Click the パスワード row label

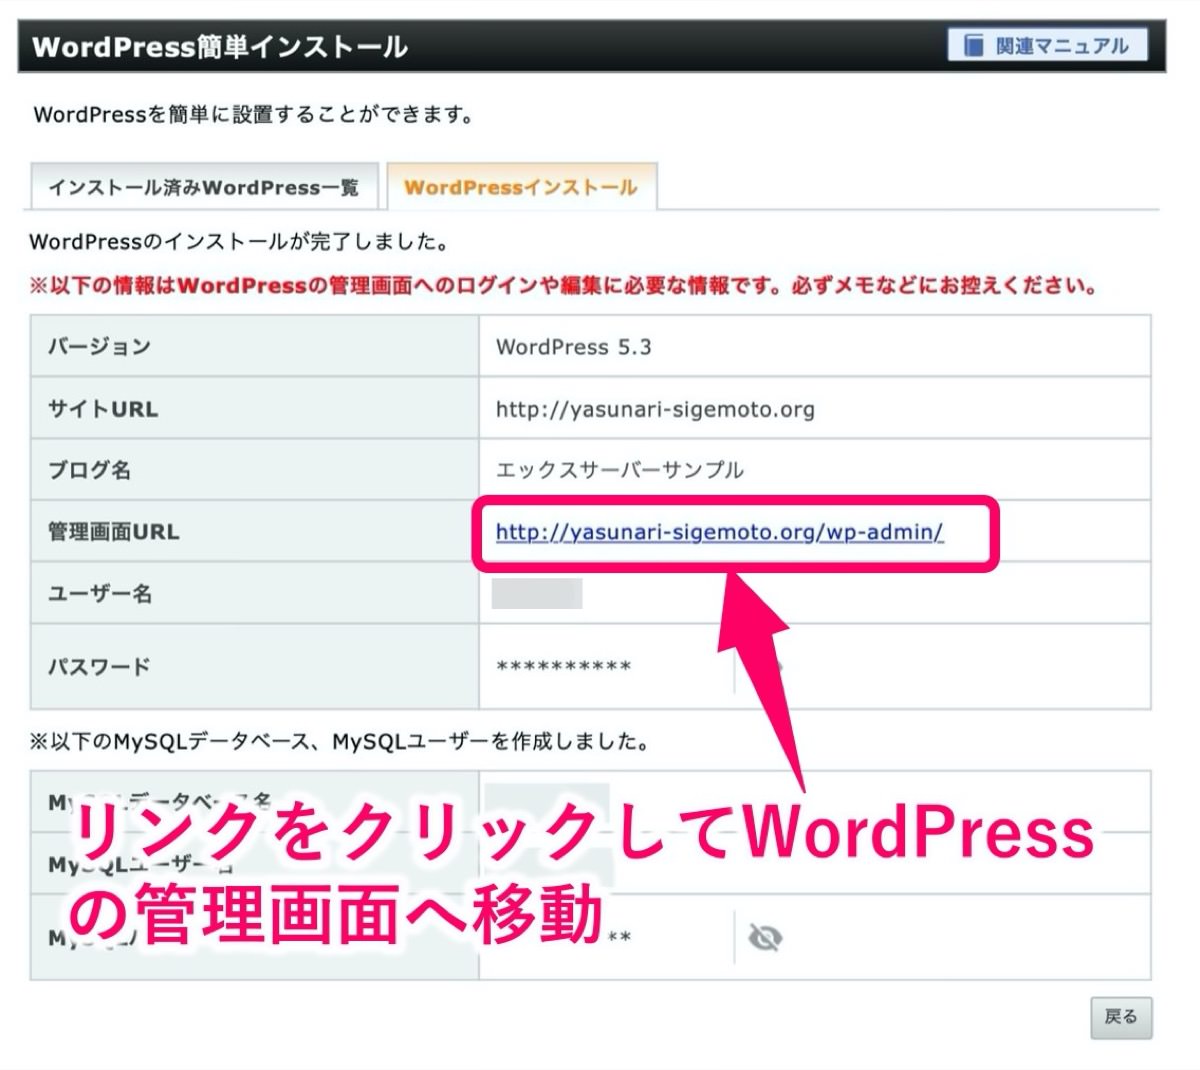(99, 666)
